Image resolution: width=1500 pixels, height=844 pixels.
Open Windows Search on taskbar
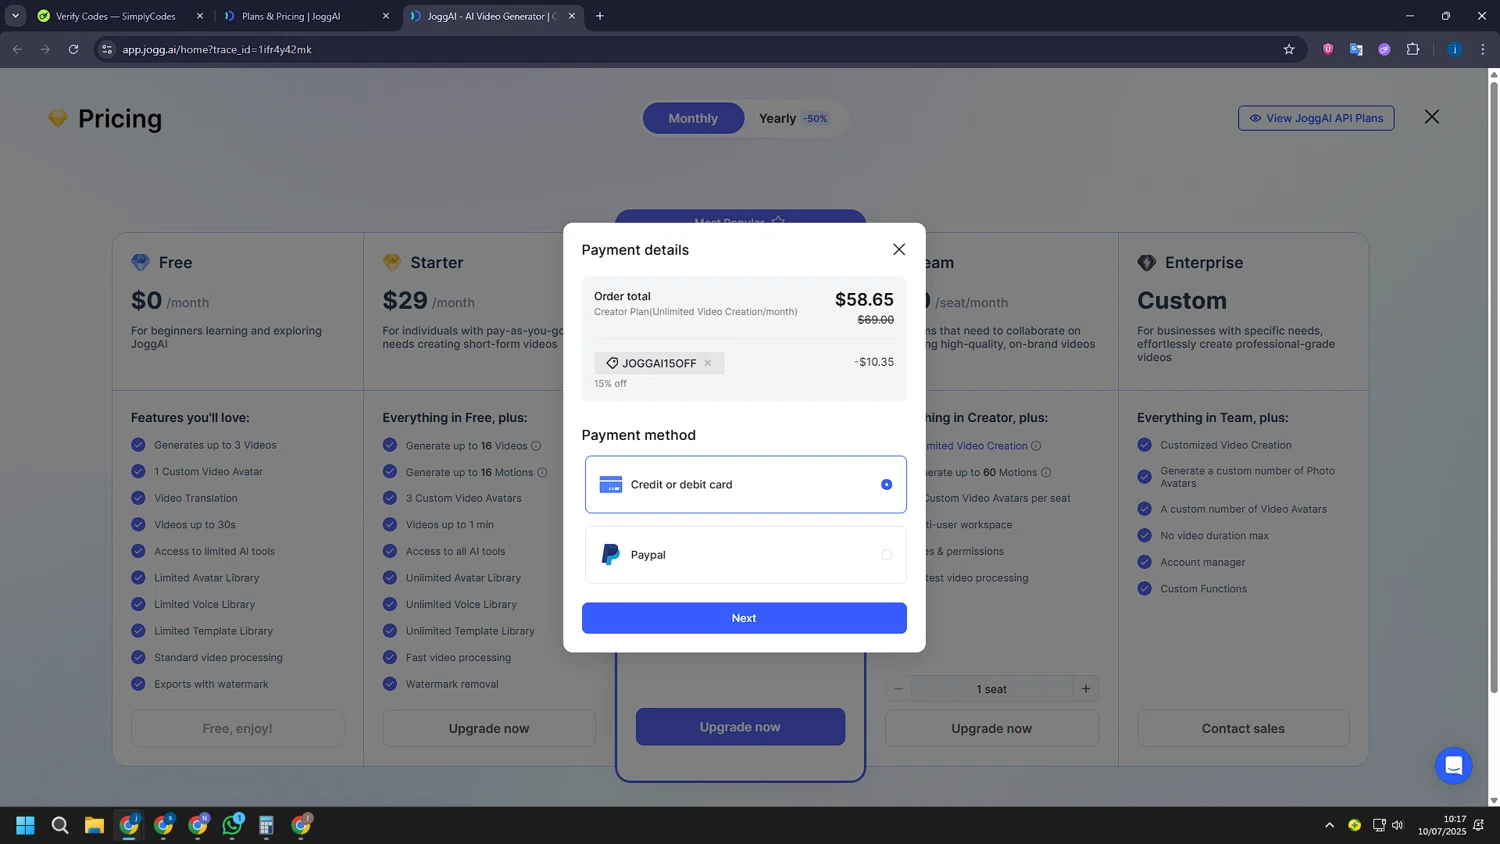pos(60,825)
